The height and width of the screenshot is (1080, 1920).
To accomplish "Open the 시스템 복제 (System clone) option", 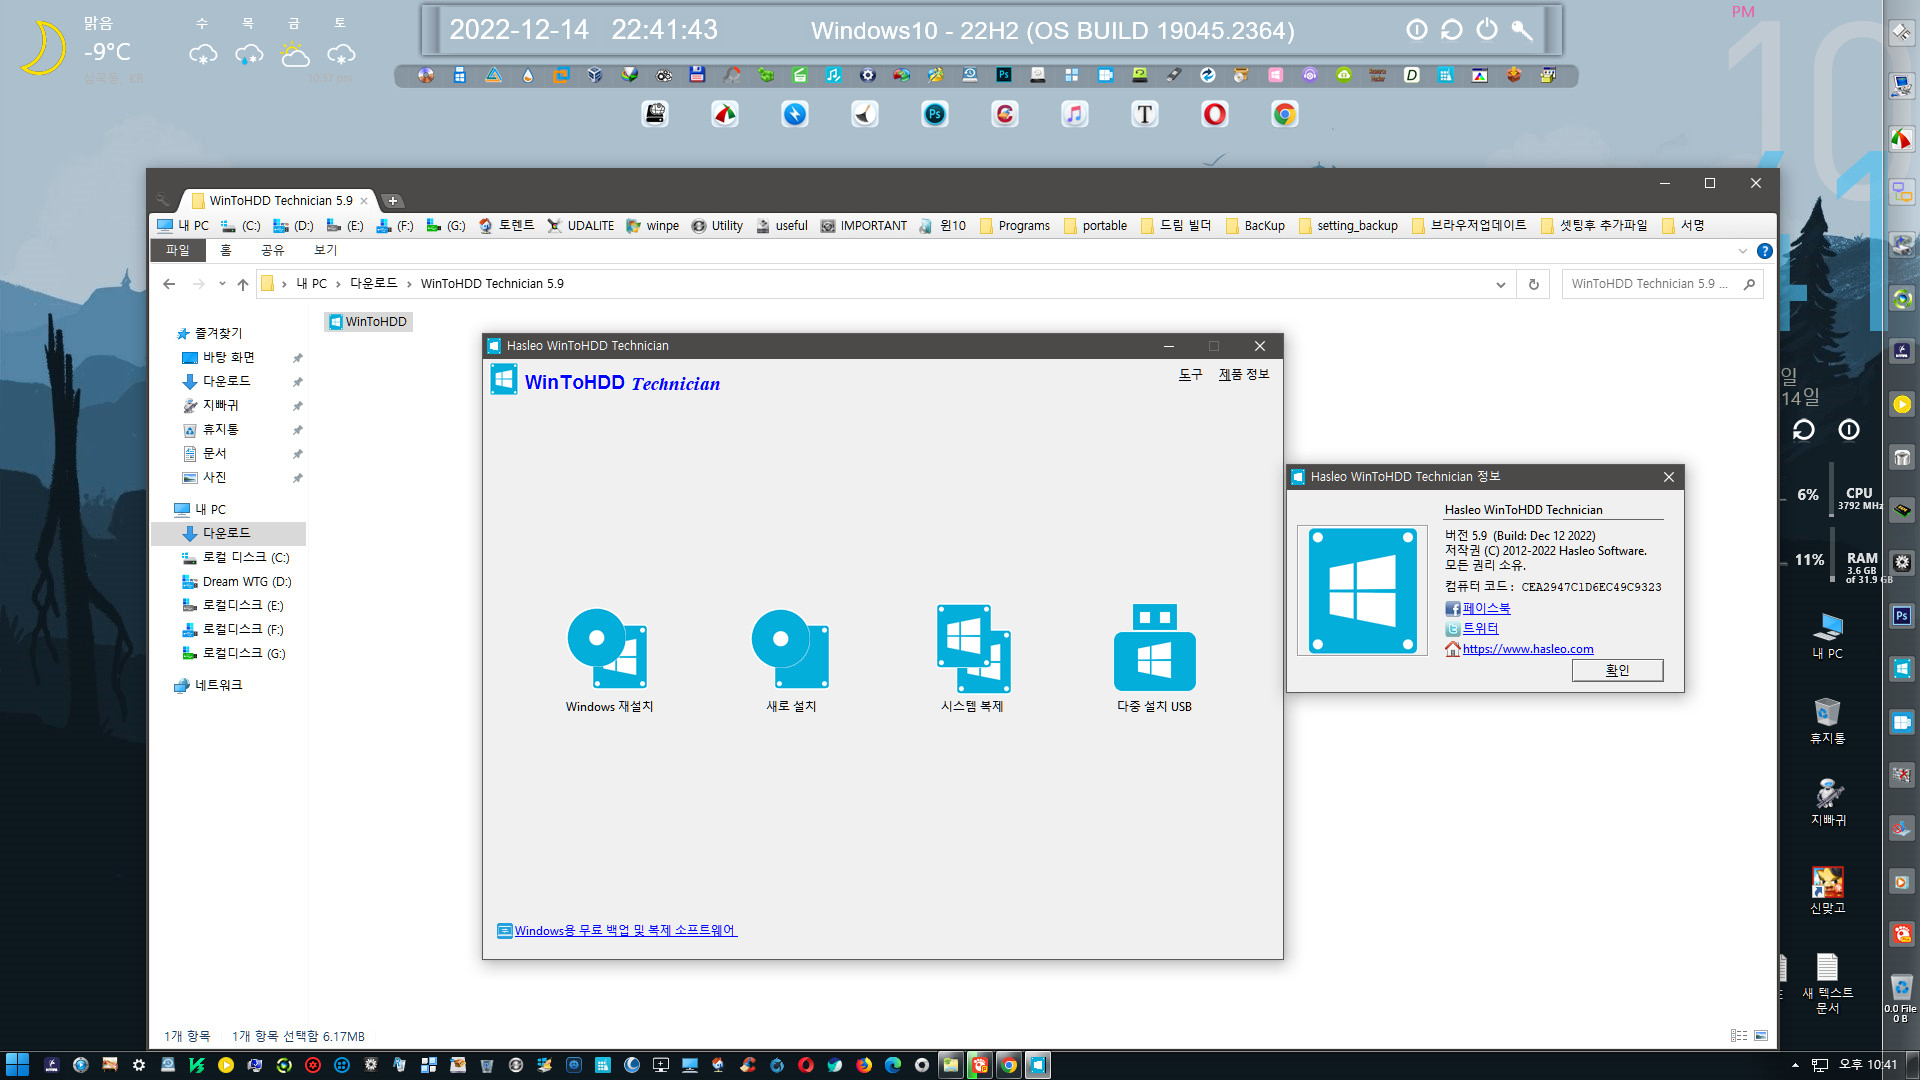I will 972,658.
